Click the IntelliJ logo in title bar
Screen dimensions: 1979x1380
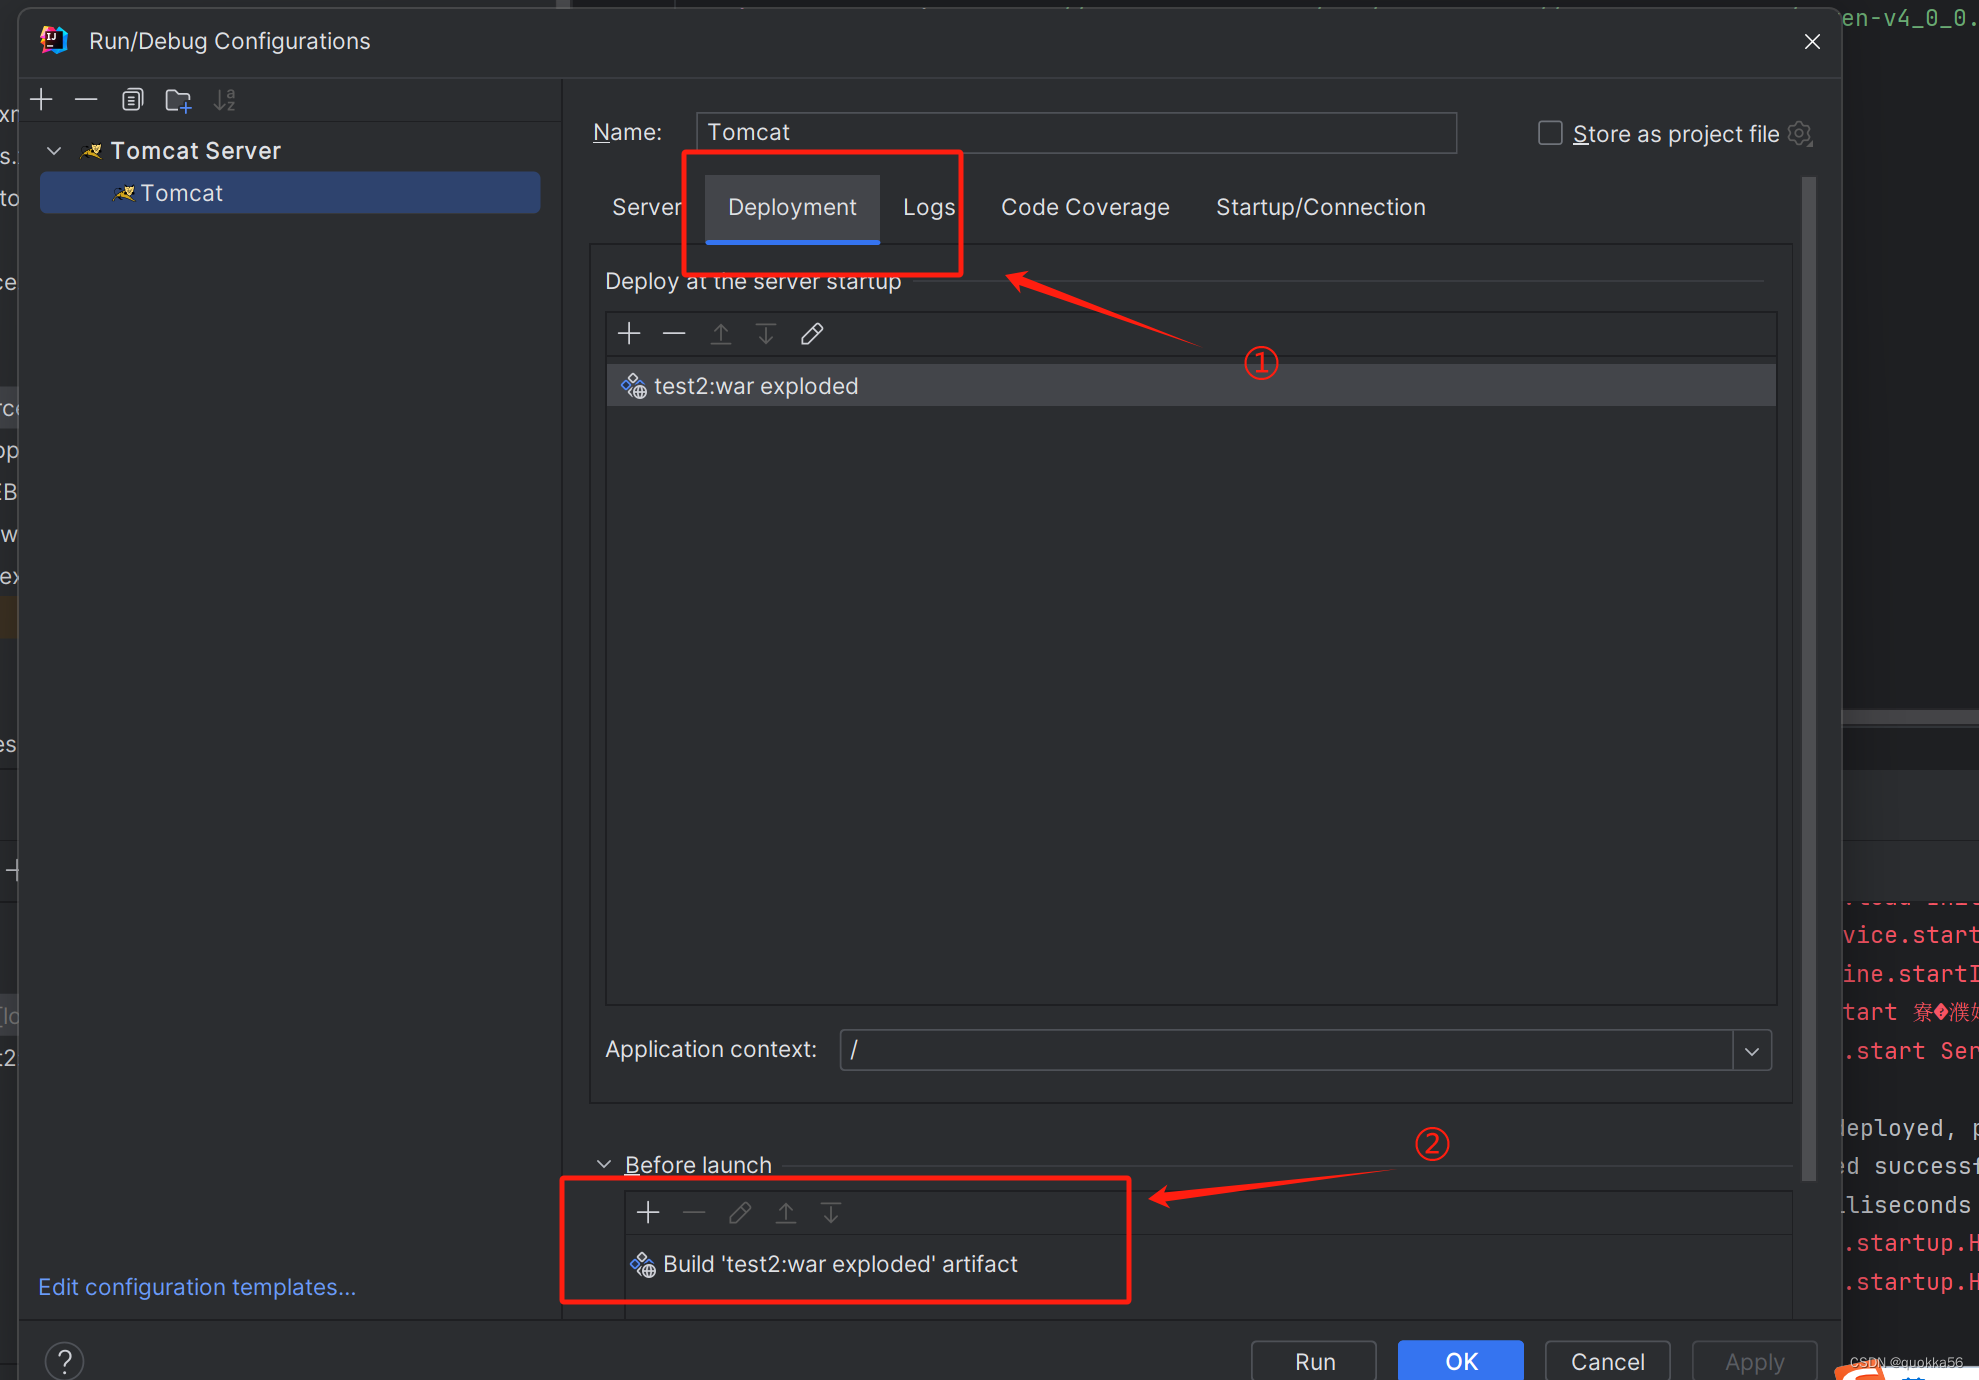53,40
